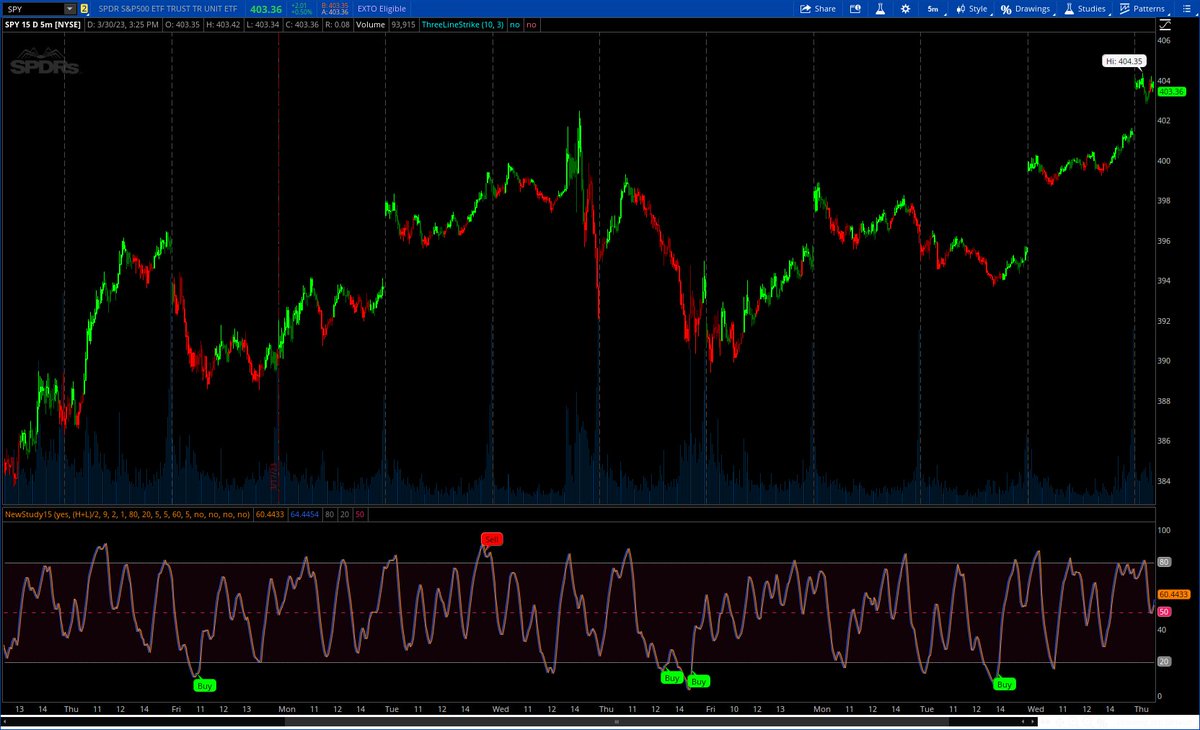Click EXTO Eligible label
Screen dimensions: 1200x730
pos(380,8)
